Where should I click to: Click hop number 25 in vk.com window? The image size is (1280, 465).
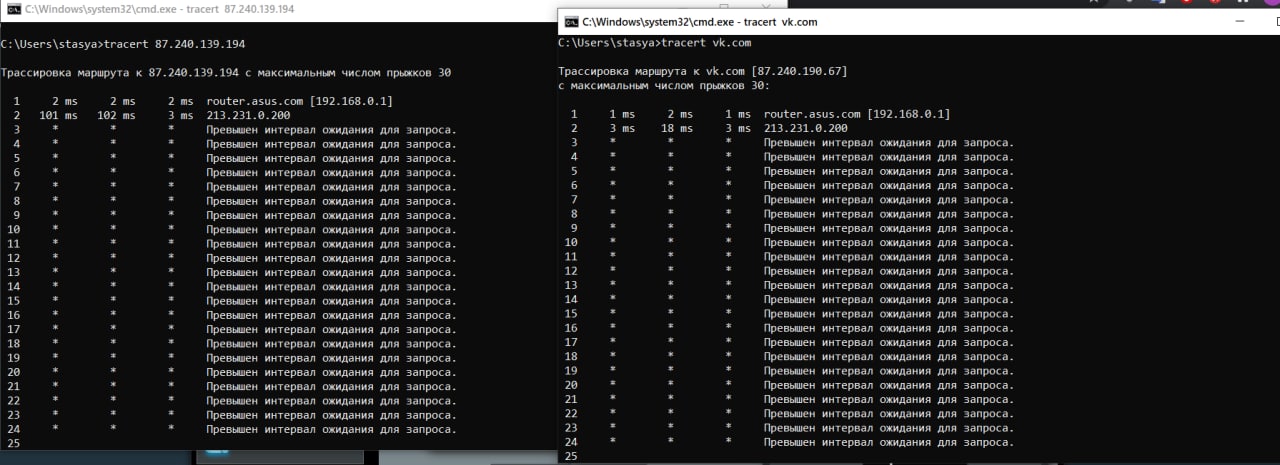point(571,456)
